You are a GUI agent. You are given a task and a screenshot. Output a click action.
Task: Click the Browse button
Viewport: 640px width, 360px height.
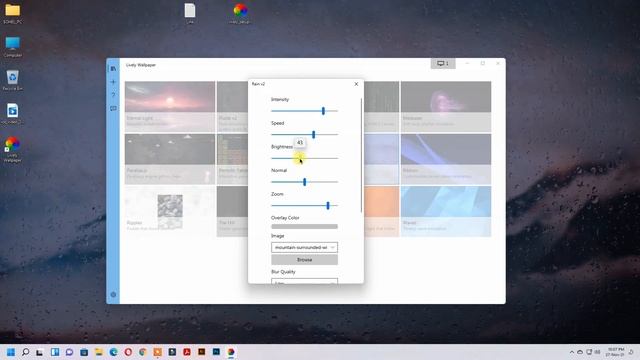tap(304, 260)
